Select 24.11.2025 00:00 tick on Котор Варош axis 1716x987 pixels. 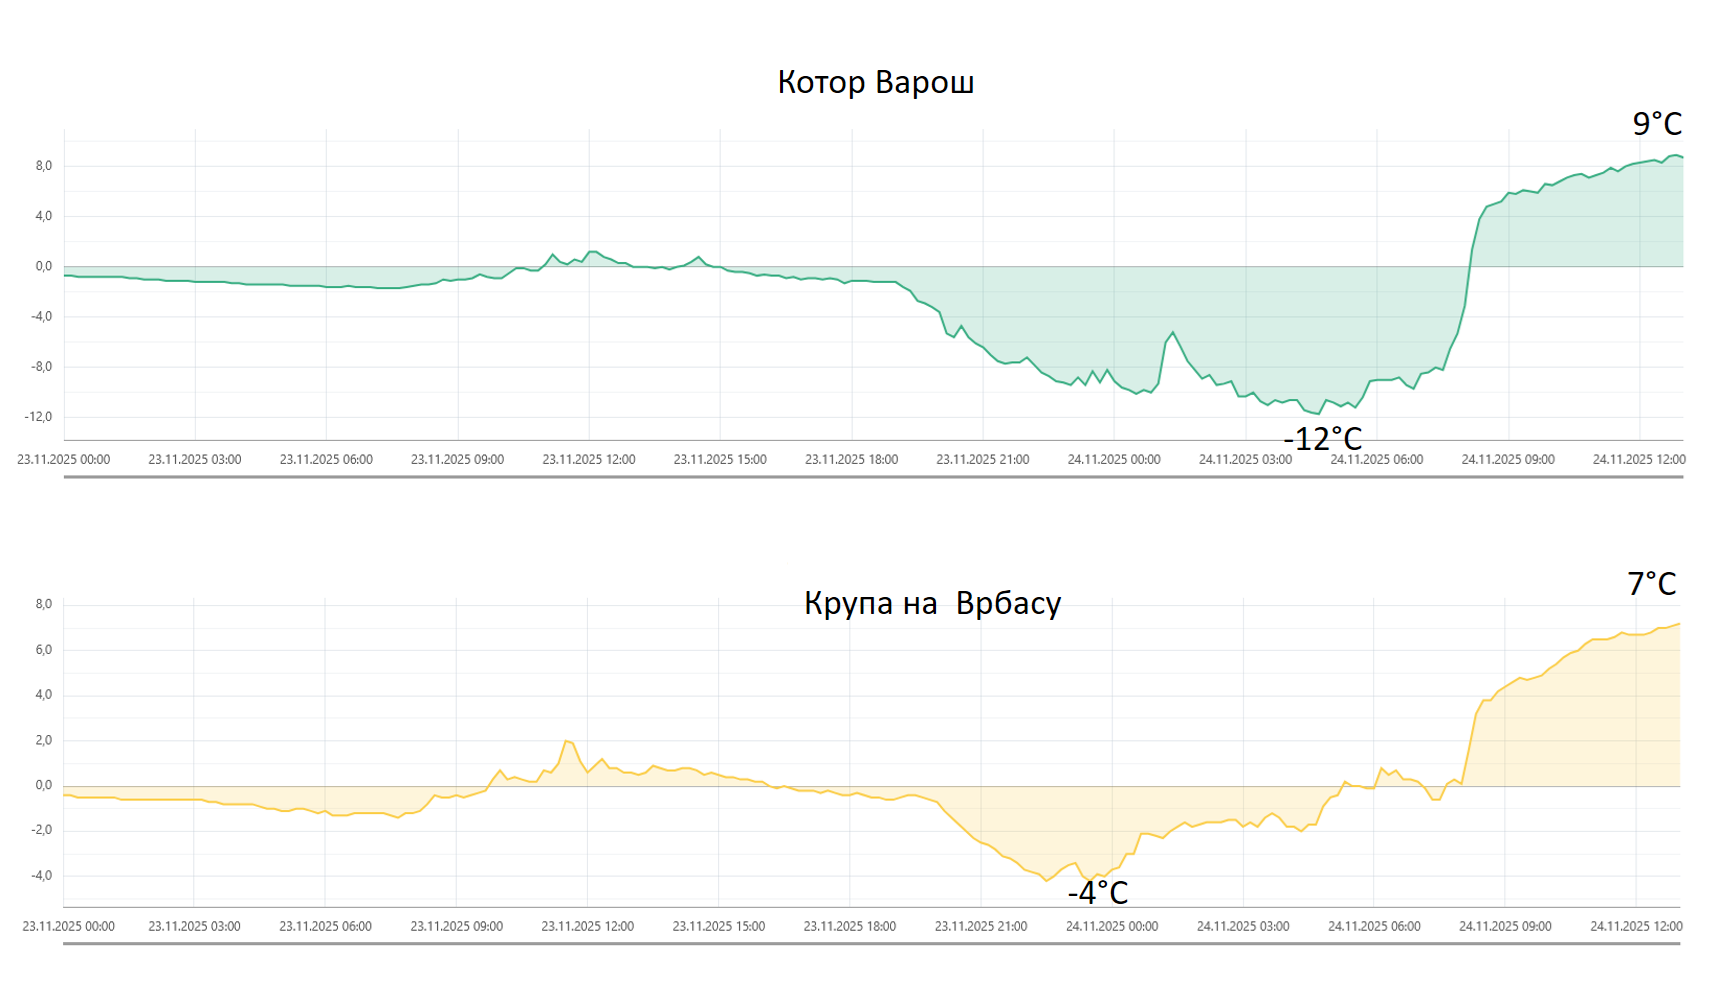point(1114,460)
